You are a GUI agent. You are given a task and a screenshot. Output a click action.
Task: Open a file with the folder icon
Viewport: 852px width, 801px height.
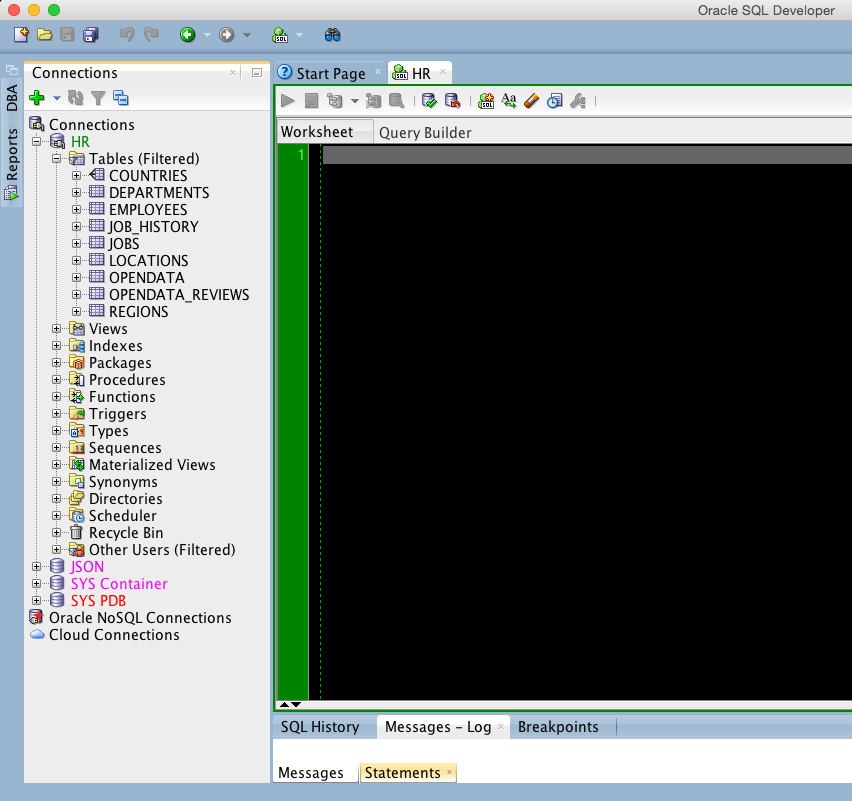point(44,35)
